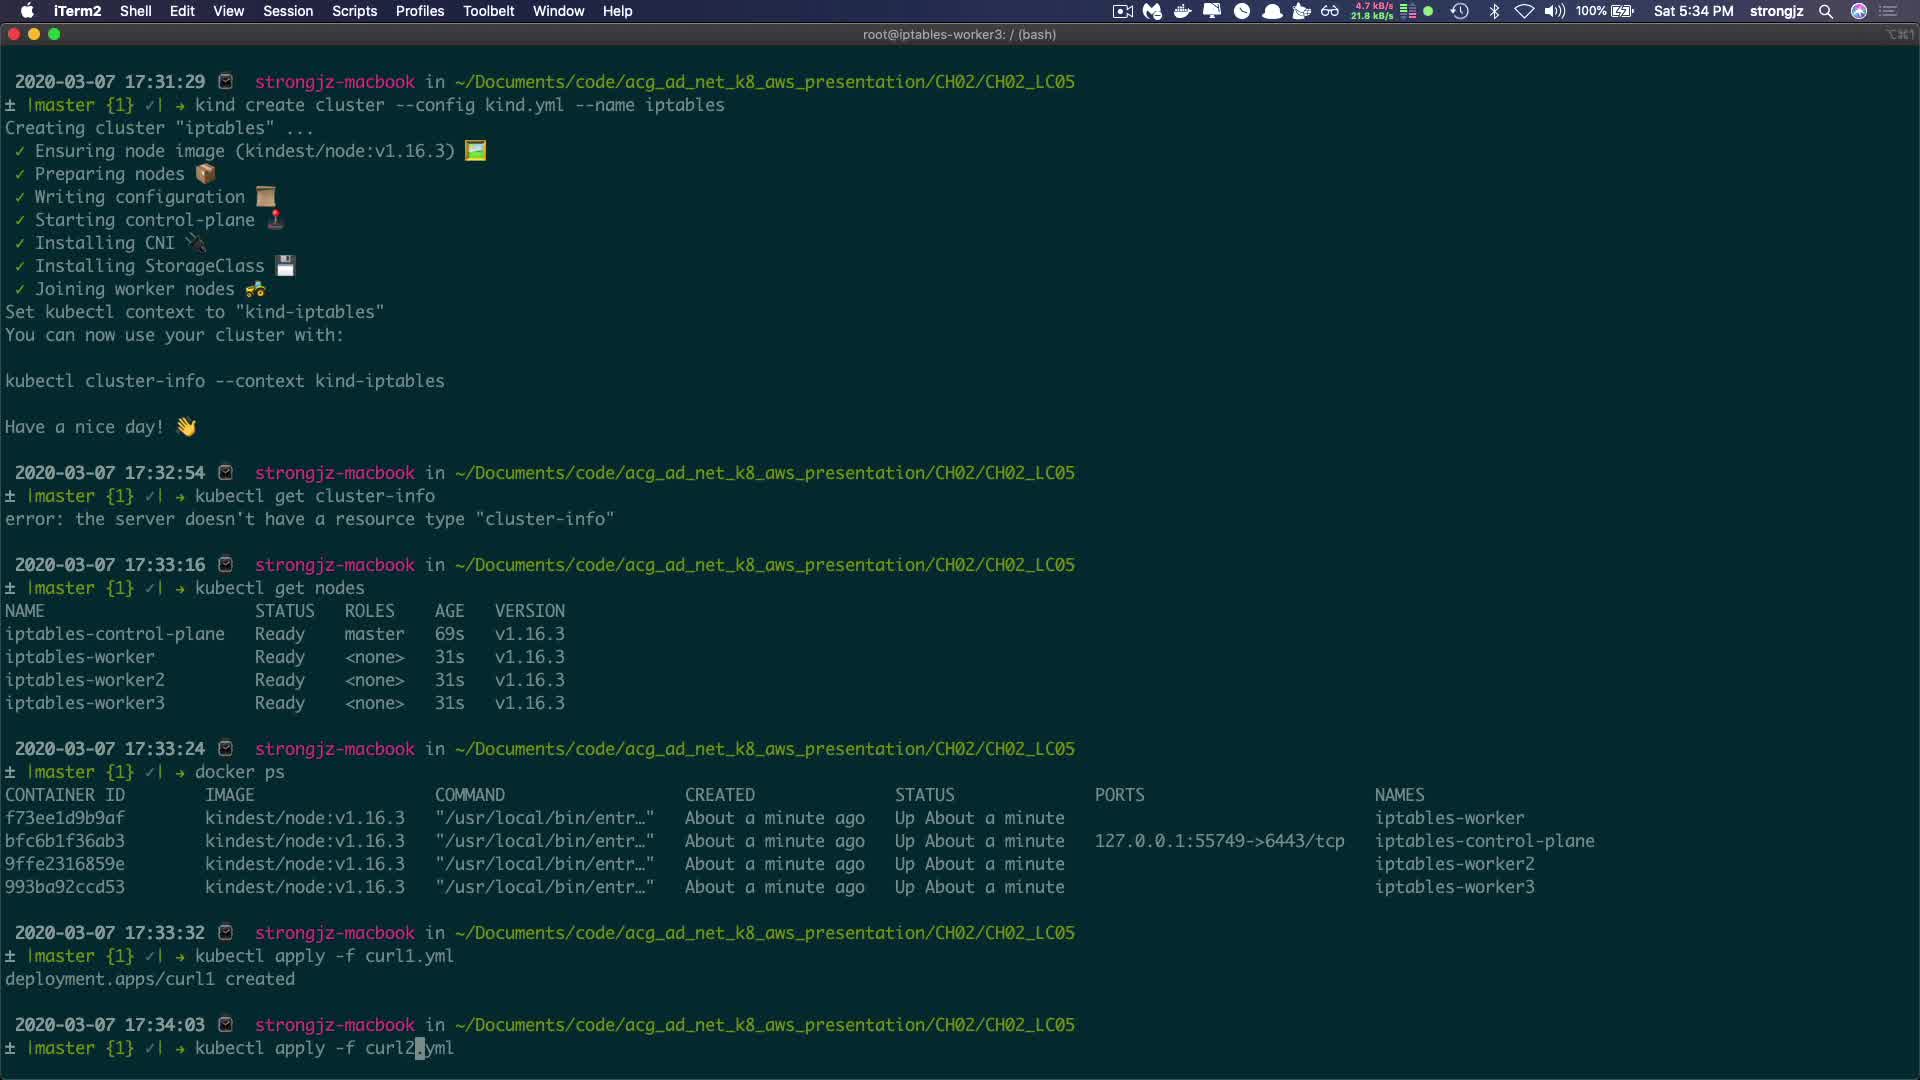The image size is (1920, 1080).
Task: Open Spotlight search magnifier icon
Action: tap(1826, 11)
